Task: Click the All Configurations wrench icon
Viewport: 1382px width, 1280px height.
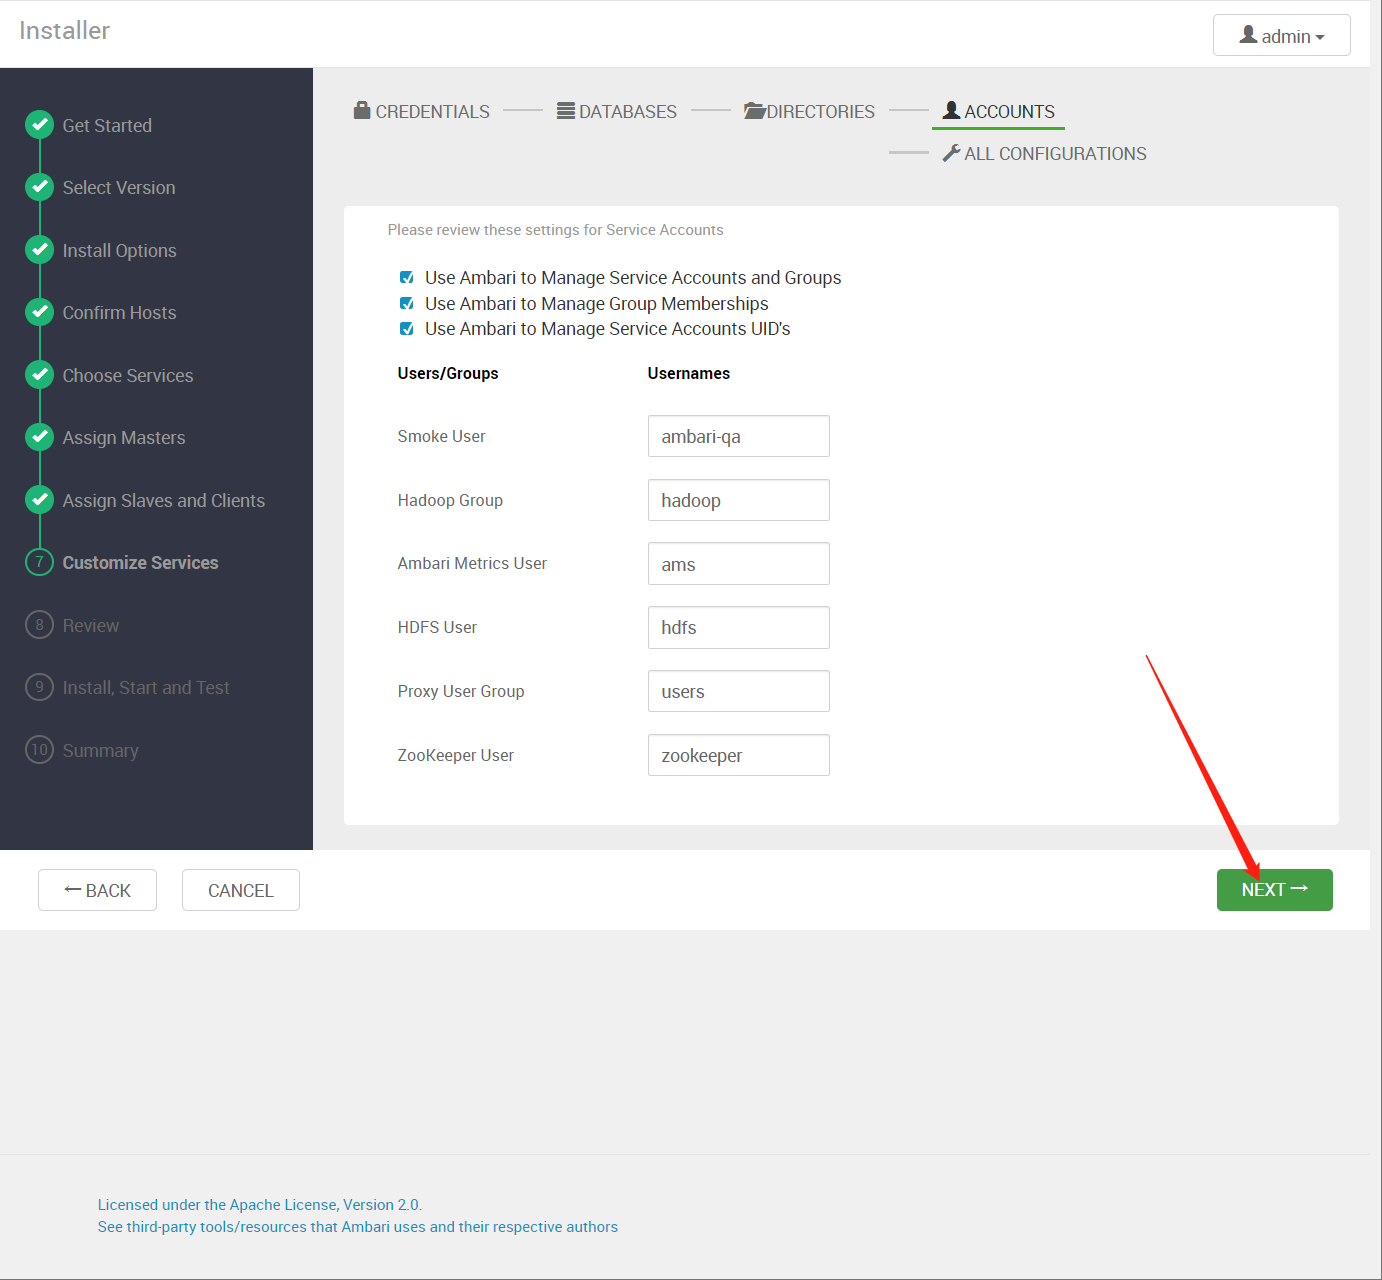Action: pos(952,153)
